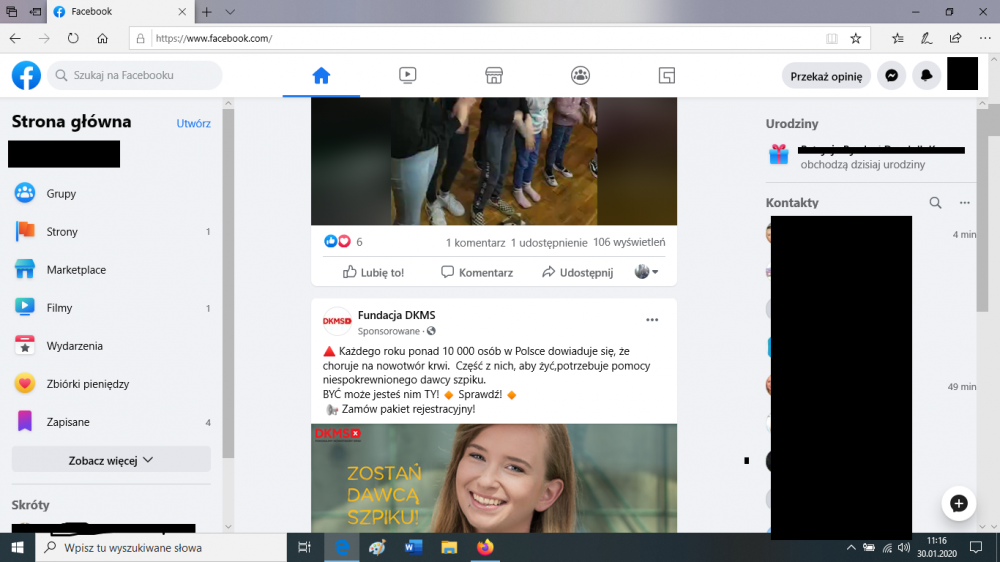Start a new message with plus button

click(x=958, y=503)
